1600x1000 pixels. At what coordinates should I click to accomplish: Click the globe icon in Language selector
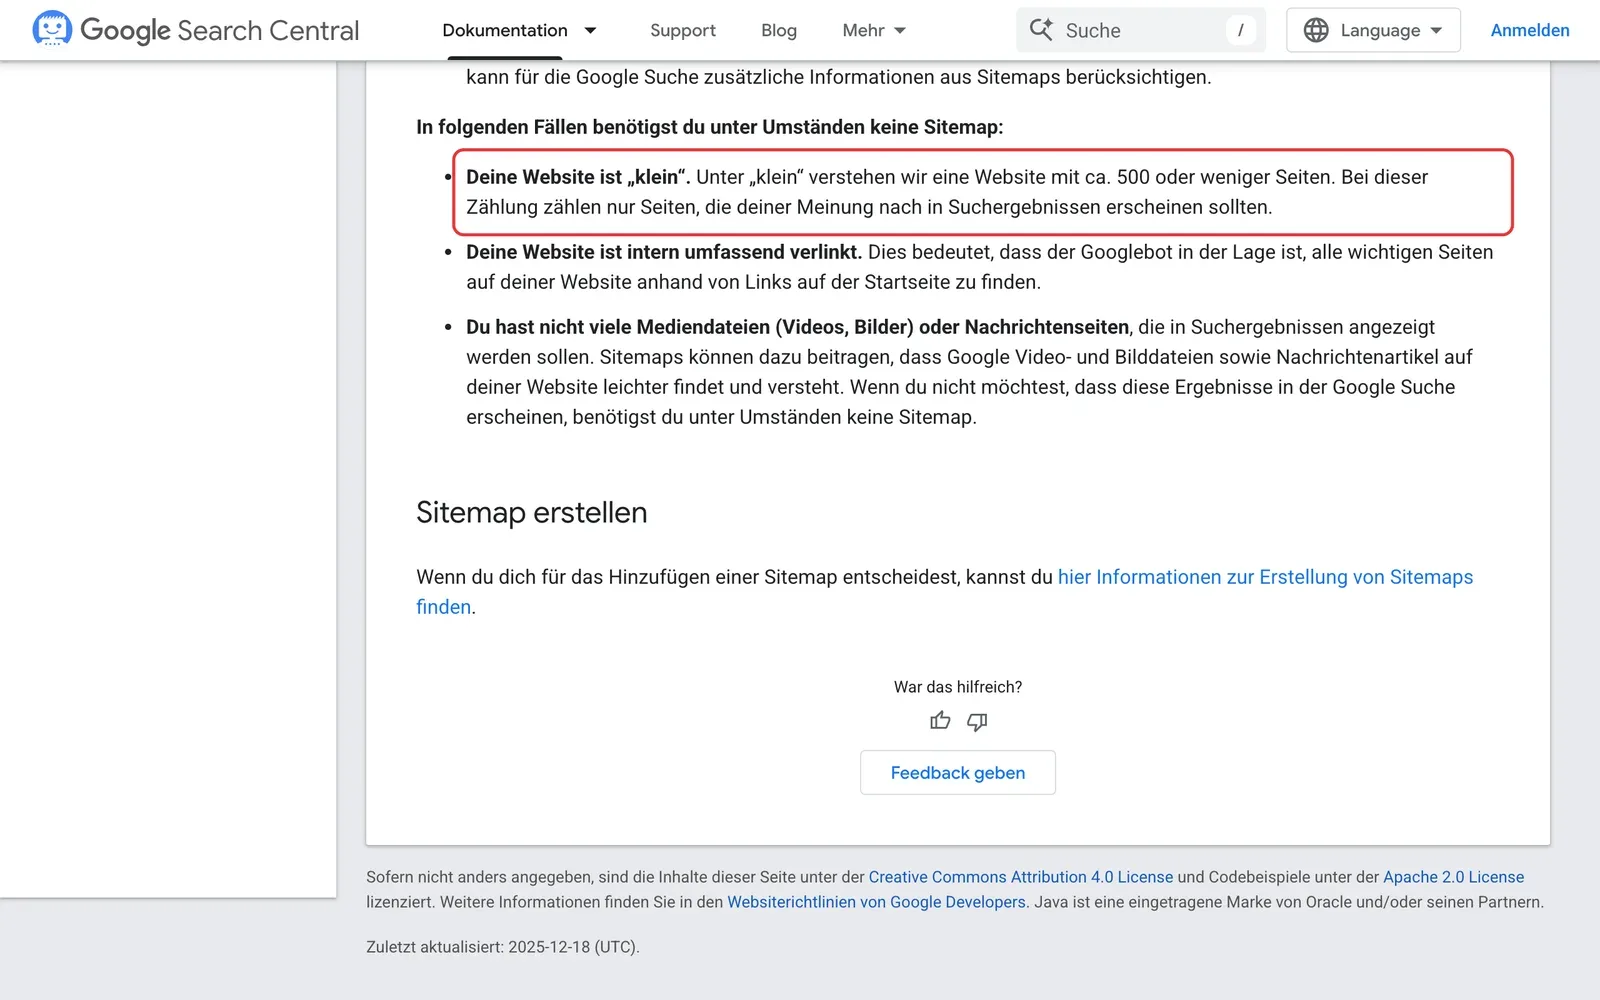tap(1316, 30)
